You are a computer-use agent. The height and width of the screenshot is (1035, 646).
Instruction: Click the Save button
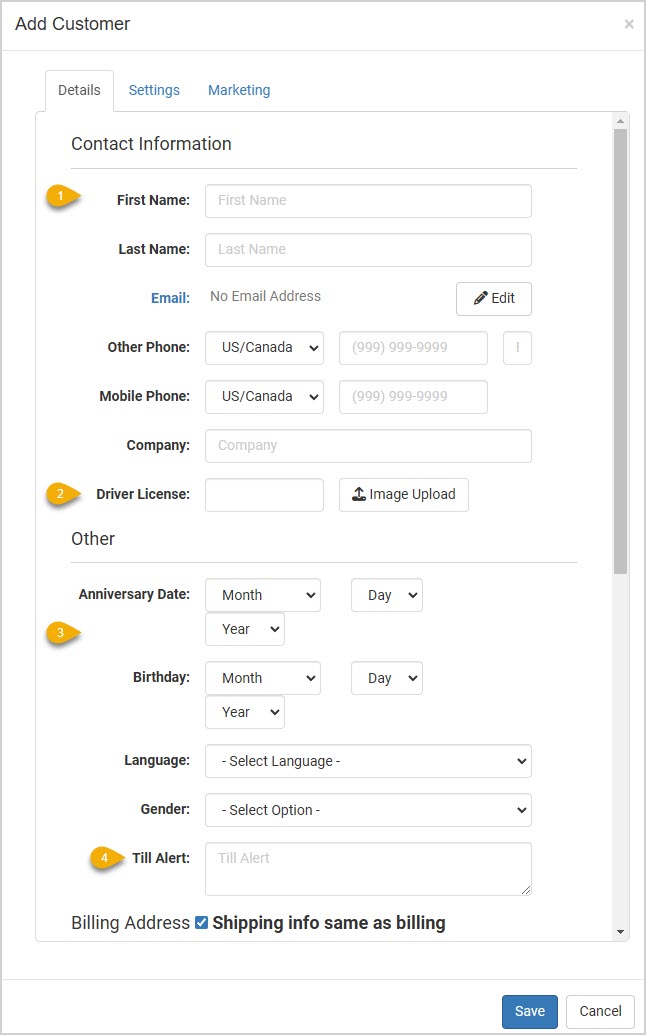[530, 1012]
